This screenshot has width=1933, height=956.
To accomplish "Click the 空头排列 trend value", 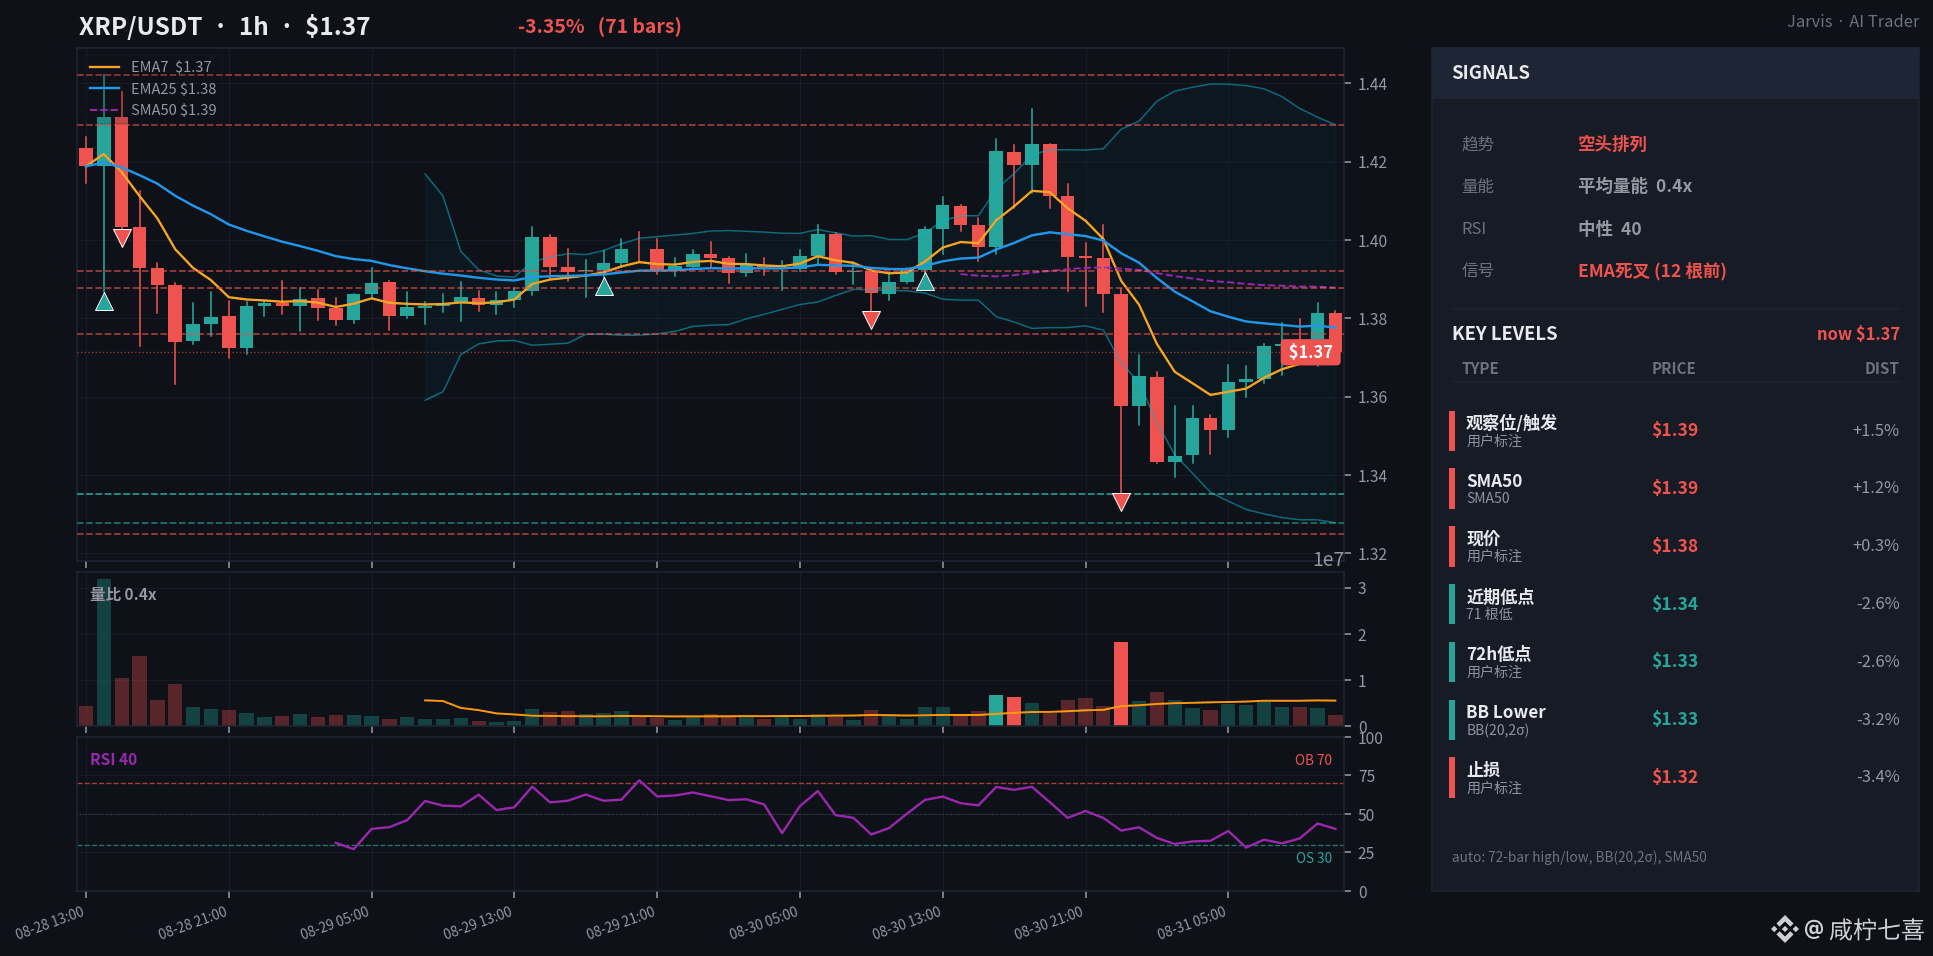I will pos(1612,144).
